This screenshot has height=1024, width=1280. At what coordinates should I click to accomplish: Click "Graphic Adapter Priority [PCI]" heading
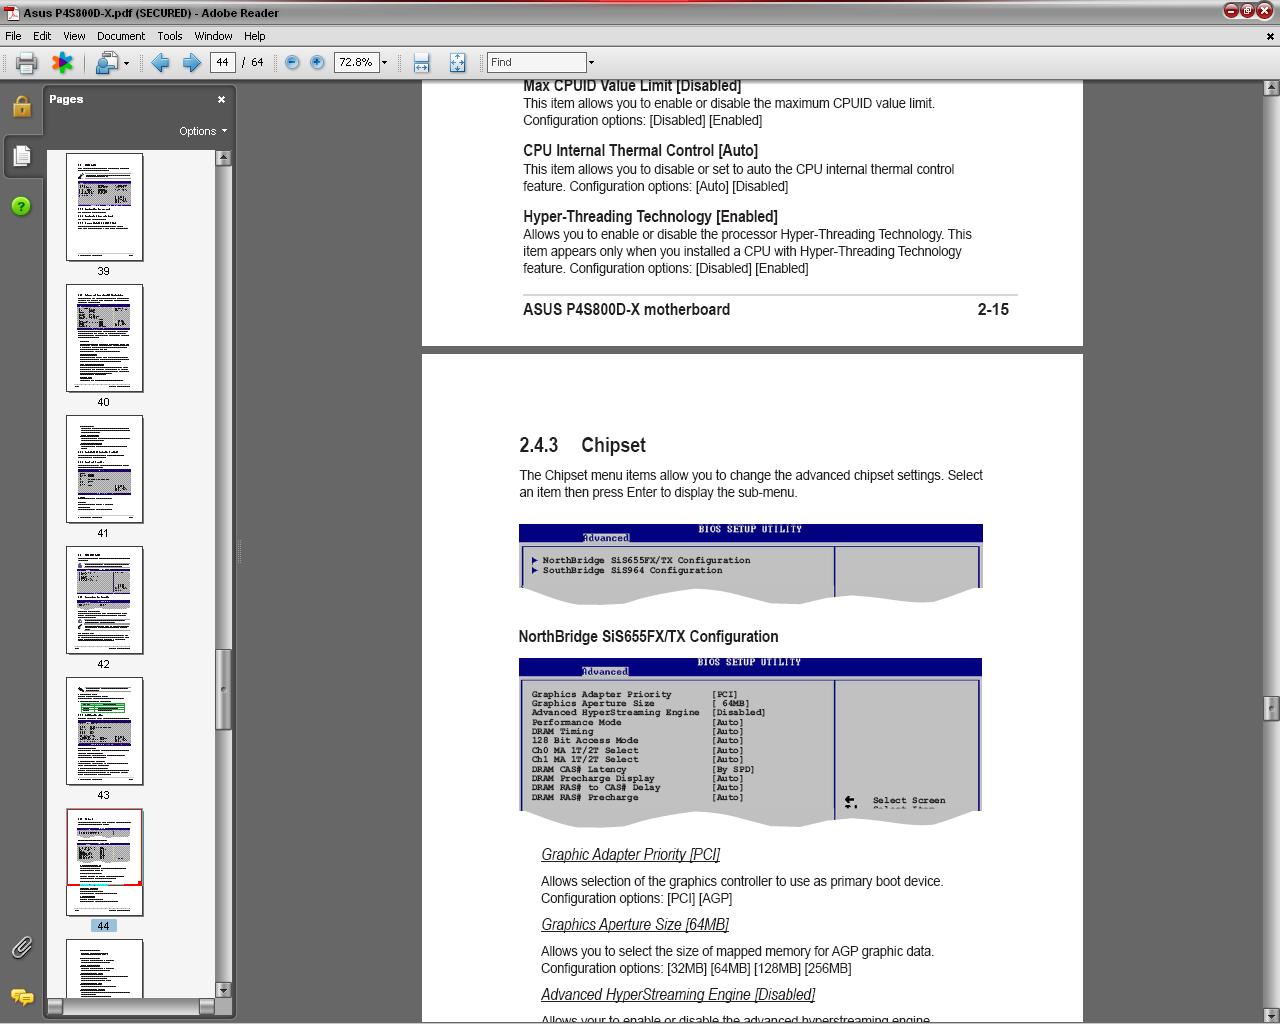[x=630, y=855]
